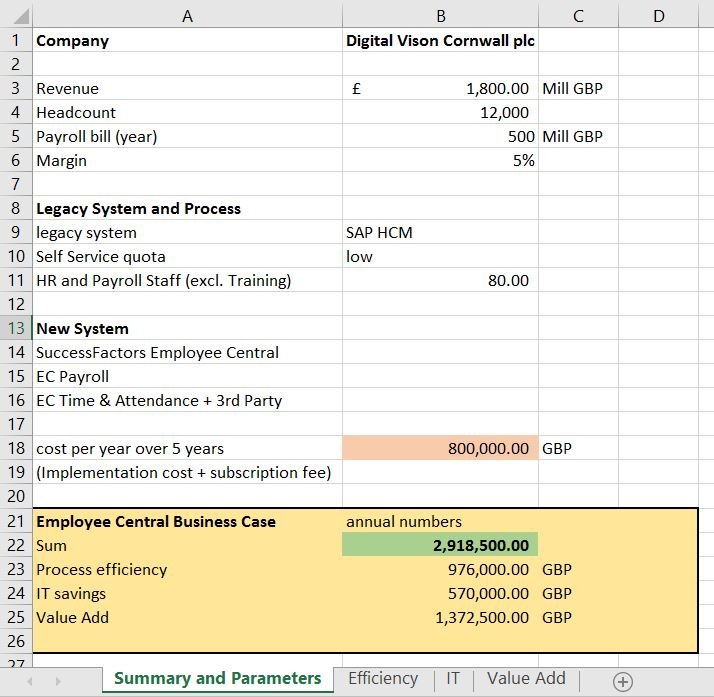Switch to the IT sheet tab

(x=453, y=678)
